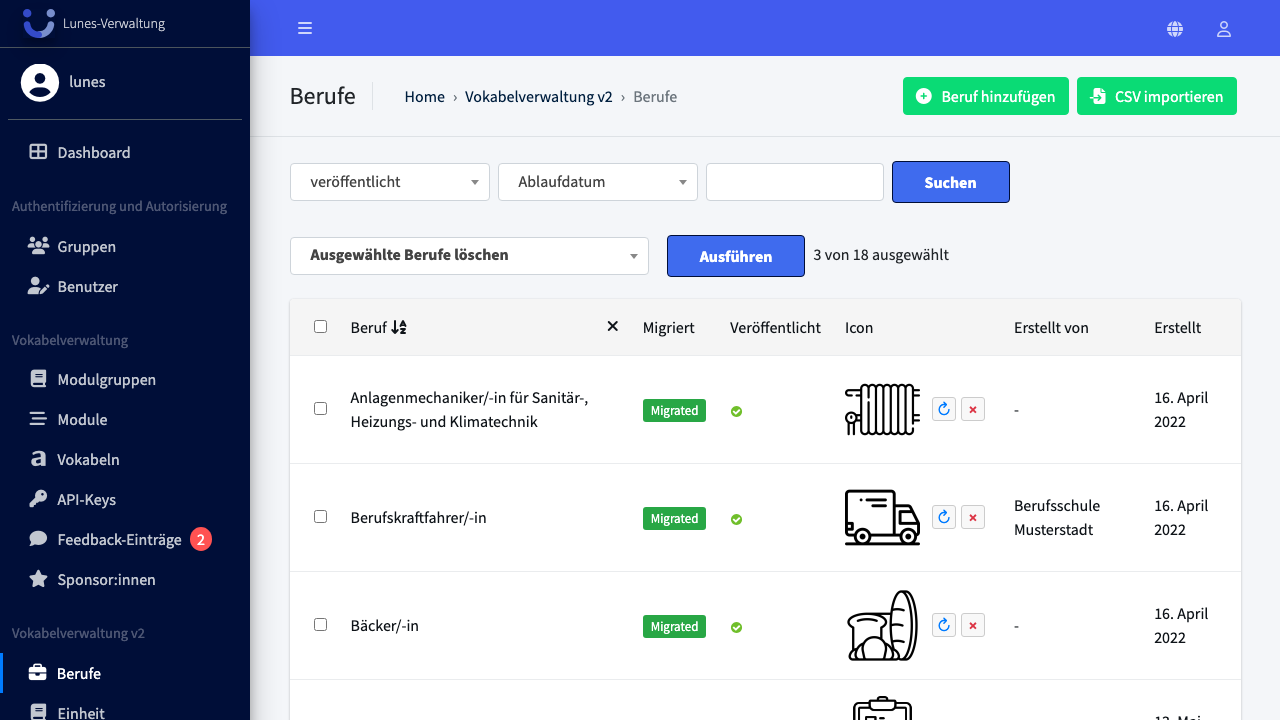Toggle the select-all header checkbox

click(320, 326)
